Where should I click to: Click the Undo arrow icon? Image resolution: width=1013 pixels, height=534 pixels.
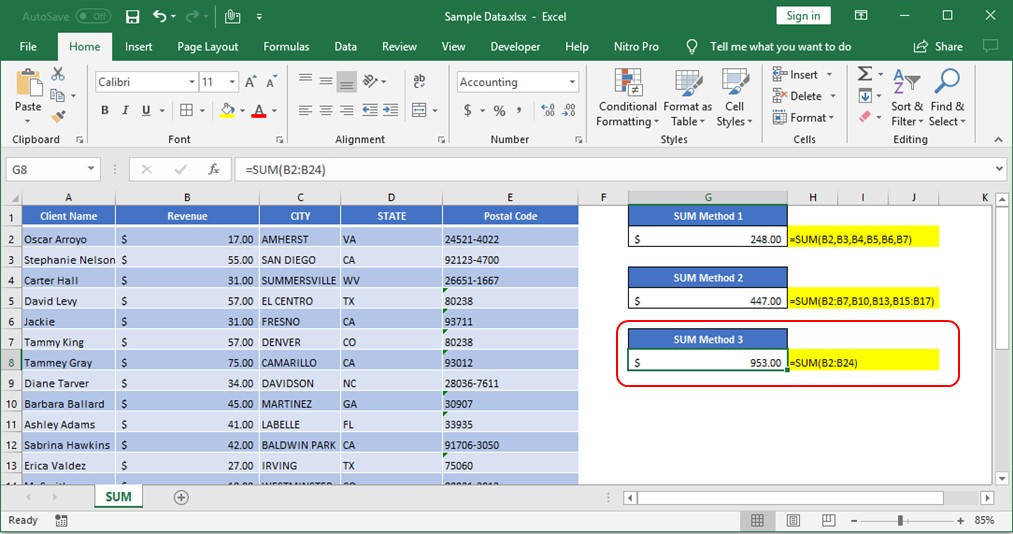point(160,17)
